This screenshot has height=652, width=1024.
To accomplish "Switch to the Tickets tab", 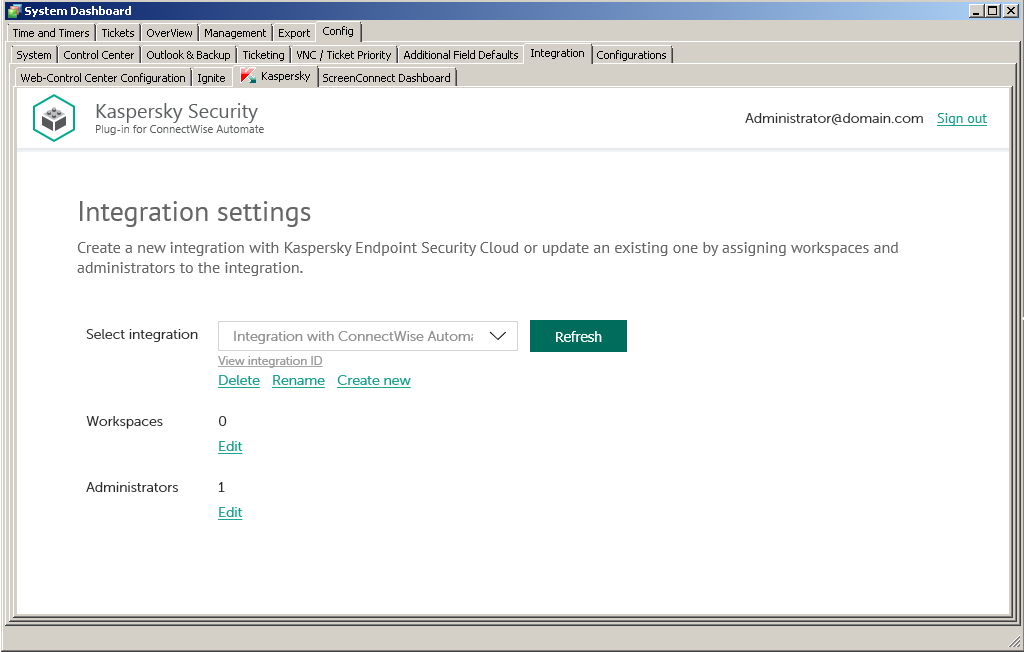I will 118,33.
